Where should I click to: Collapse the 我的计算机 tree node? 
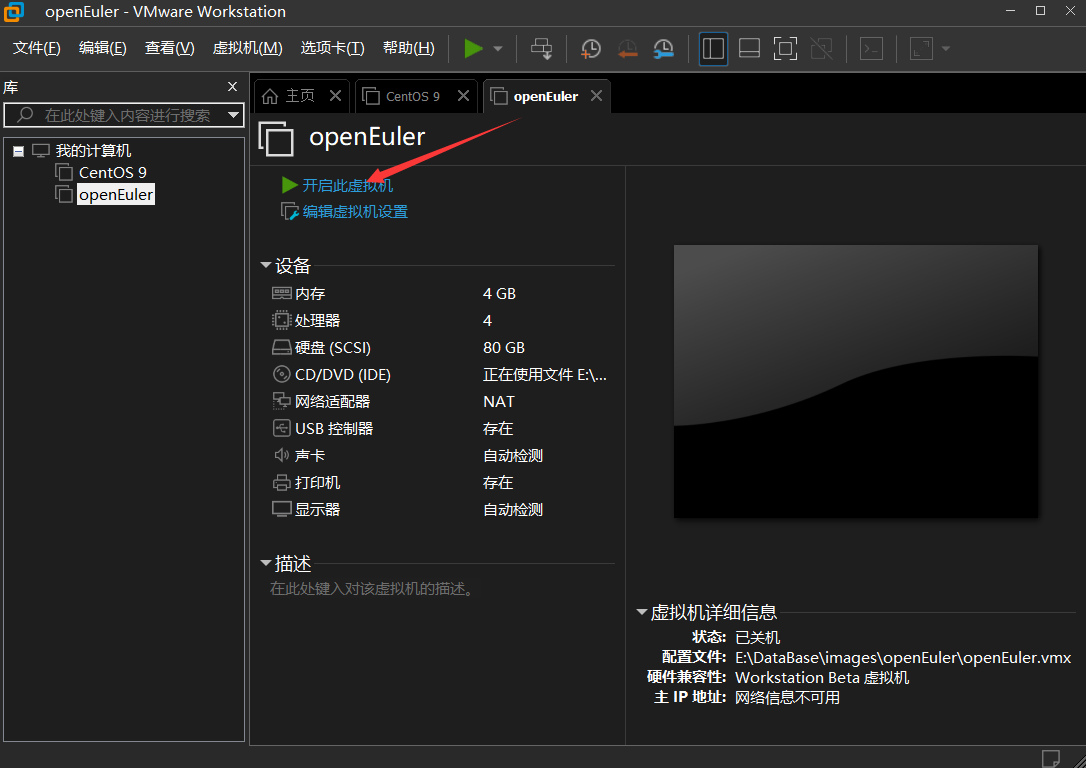19,151
